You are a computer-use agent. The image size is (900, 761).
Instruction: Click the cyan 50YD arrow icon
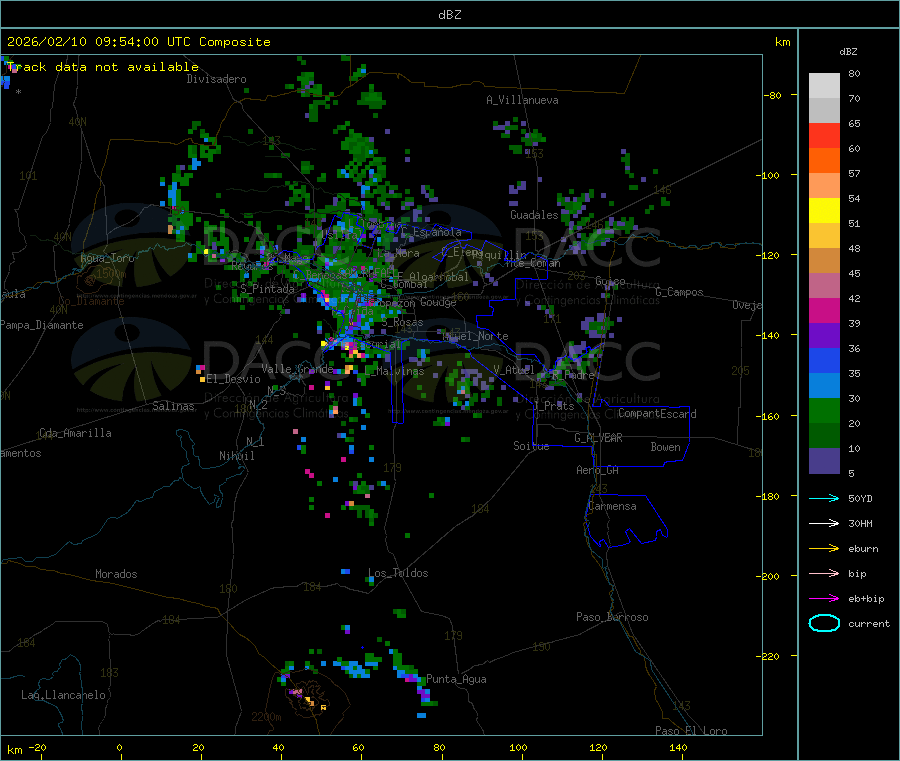tap(824, 498)
